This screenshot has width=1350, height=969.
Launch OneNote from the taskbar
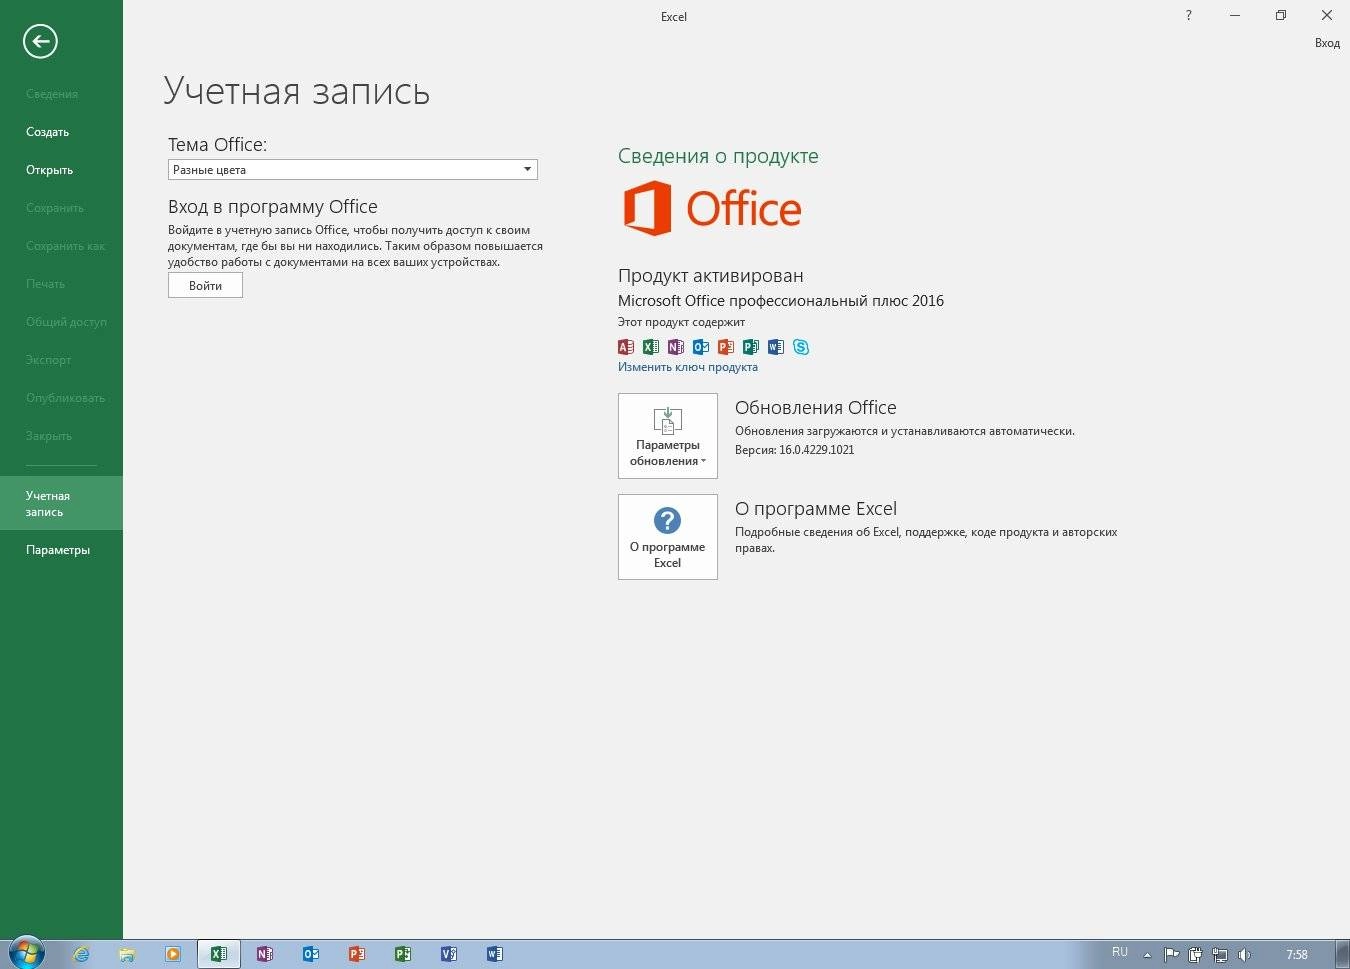(x=264, y=954)
